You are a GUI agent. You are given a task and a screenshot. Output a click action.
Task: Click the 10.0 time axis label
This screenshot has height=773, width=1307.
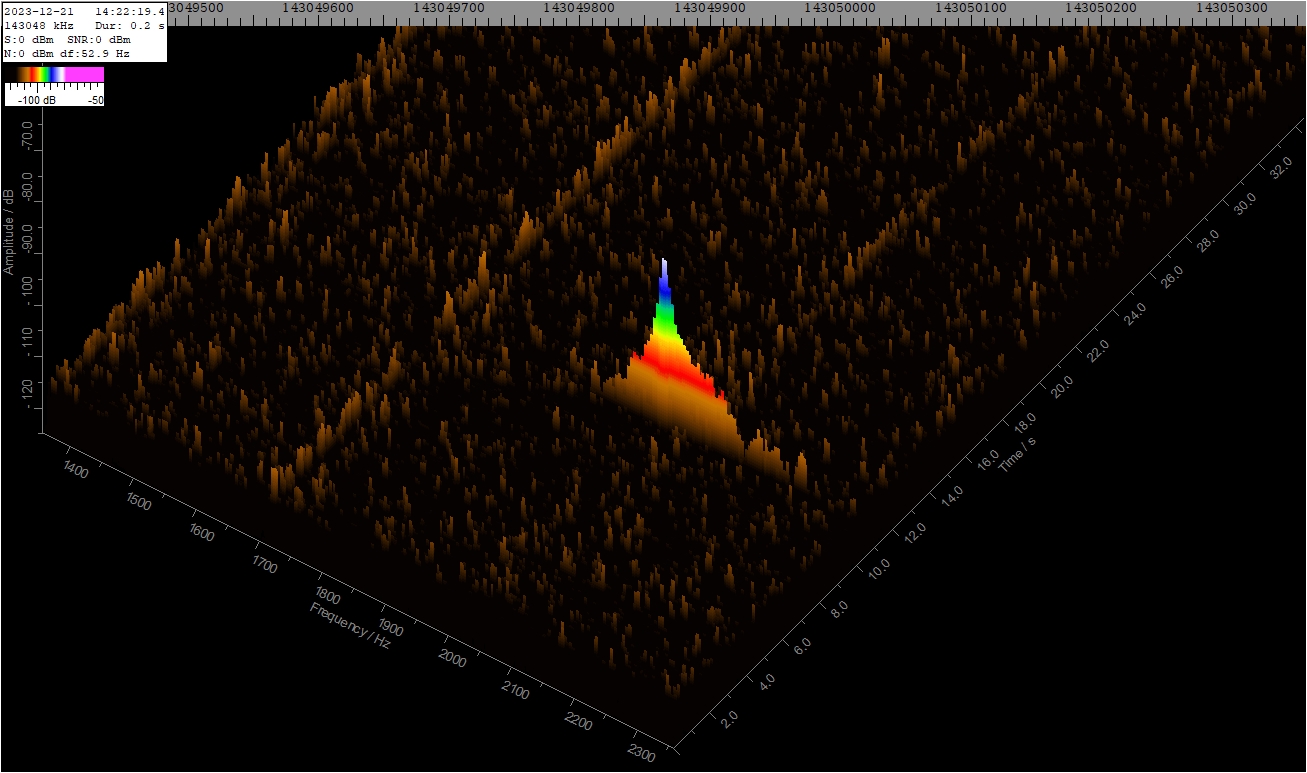pos(879,569)
